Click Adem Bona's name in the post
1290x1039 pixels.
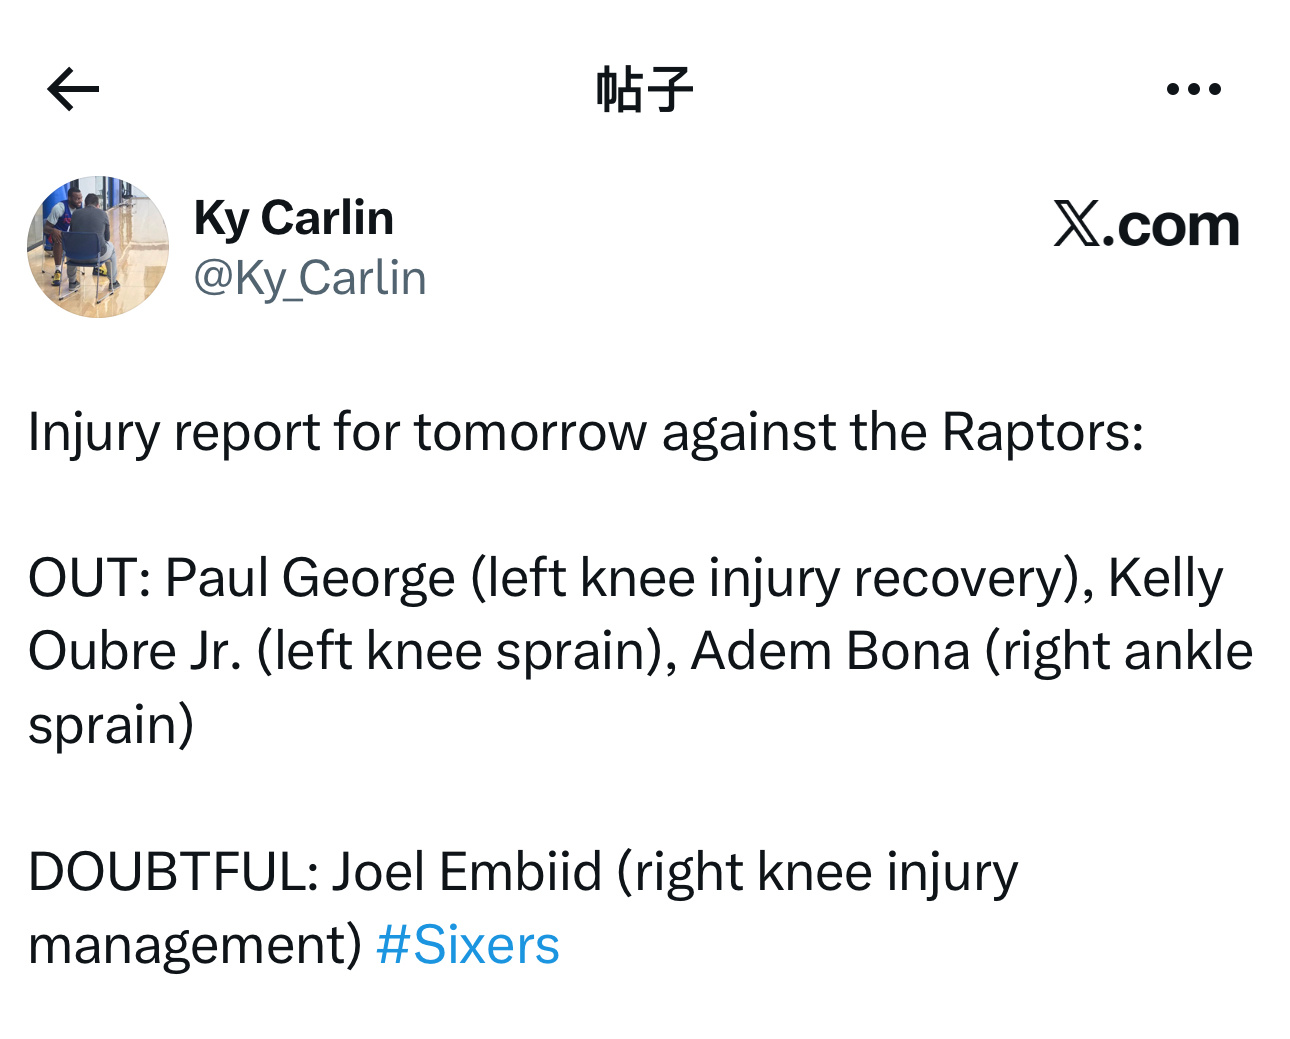point(830,652)
